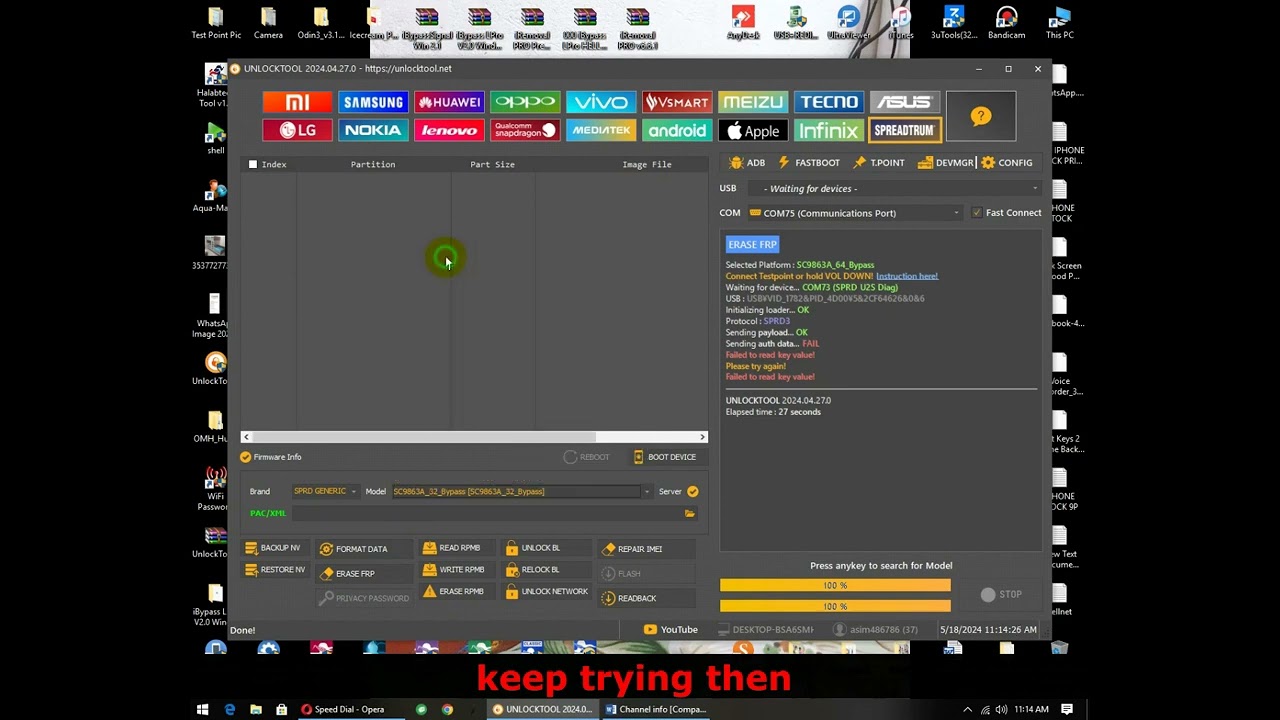Select the Lenovo brand tile
The width and height of the screenshot is (1280, 720).
(x=449, y=130)
